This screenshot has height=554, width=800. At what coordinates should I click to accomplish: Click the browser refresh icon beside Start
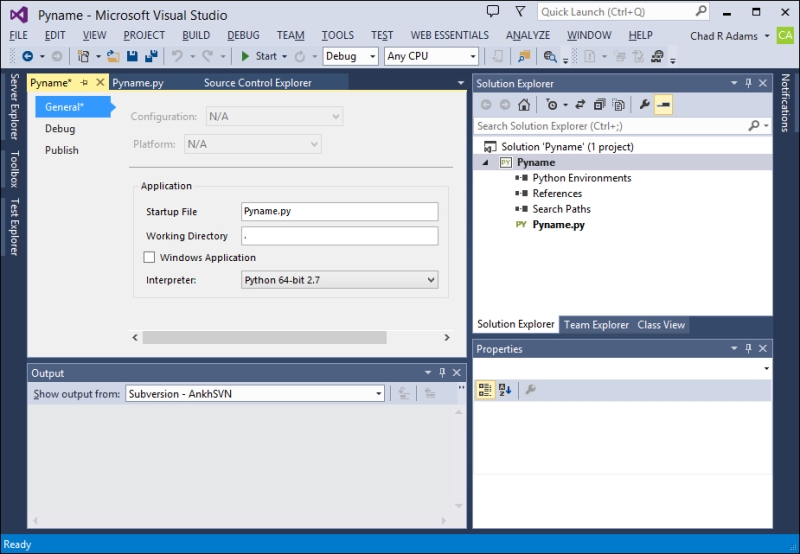pyautogui.click(x=301, y=56)
